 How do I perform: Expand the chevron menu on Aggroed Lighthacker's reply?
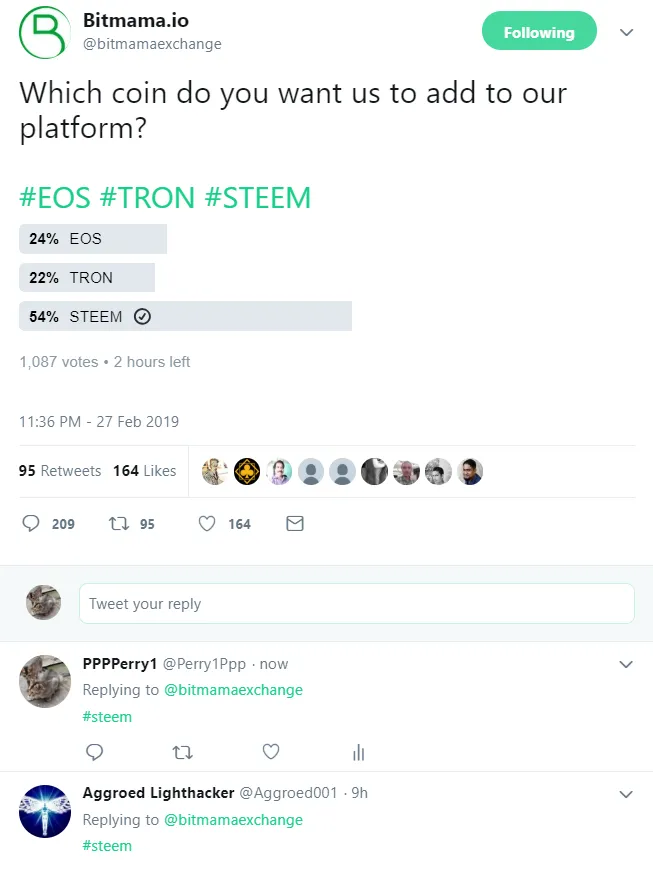(626, 794)
